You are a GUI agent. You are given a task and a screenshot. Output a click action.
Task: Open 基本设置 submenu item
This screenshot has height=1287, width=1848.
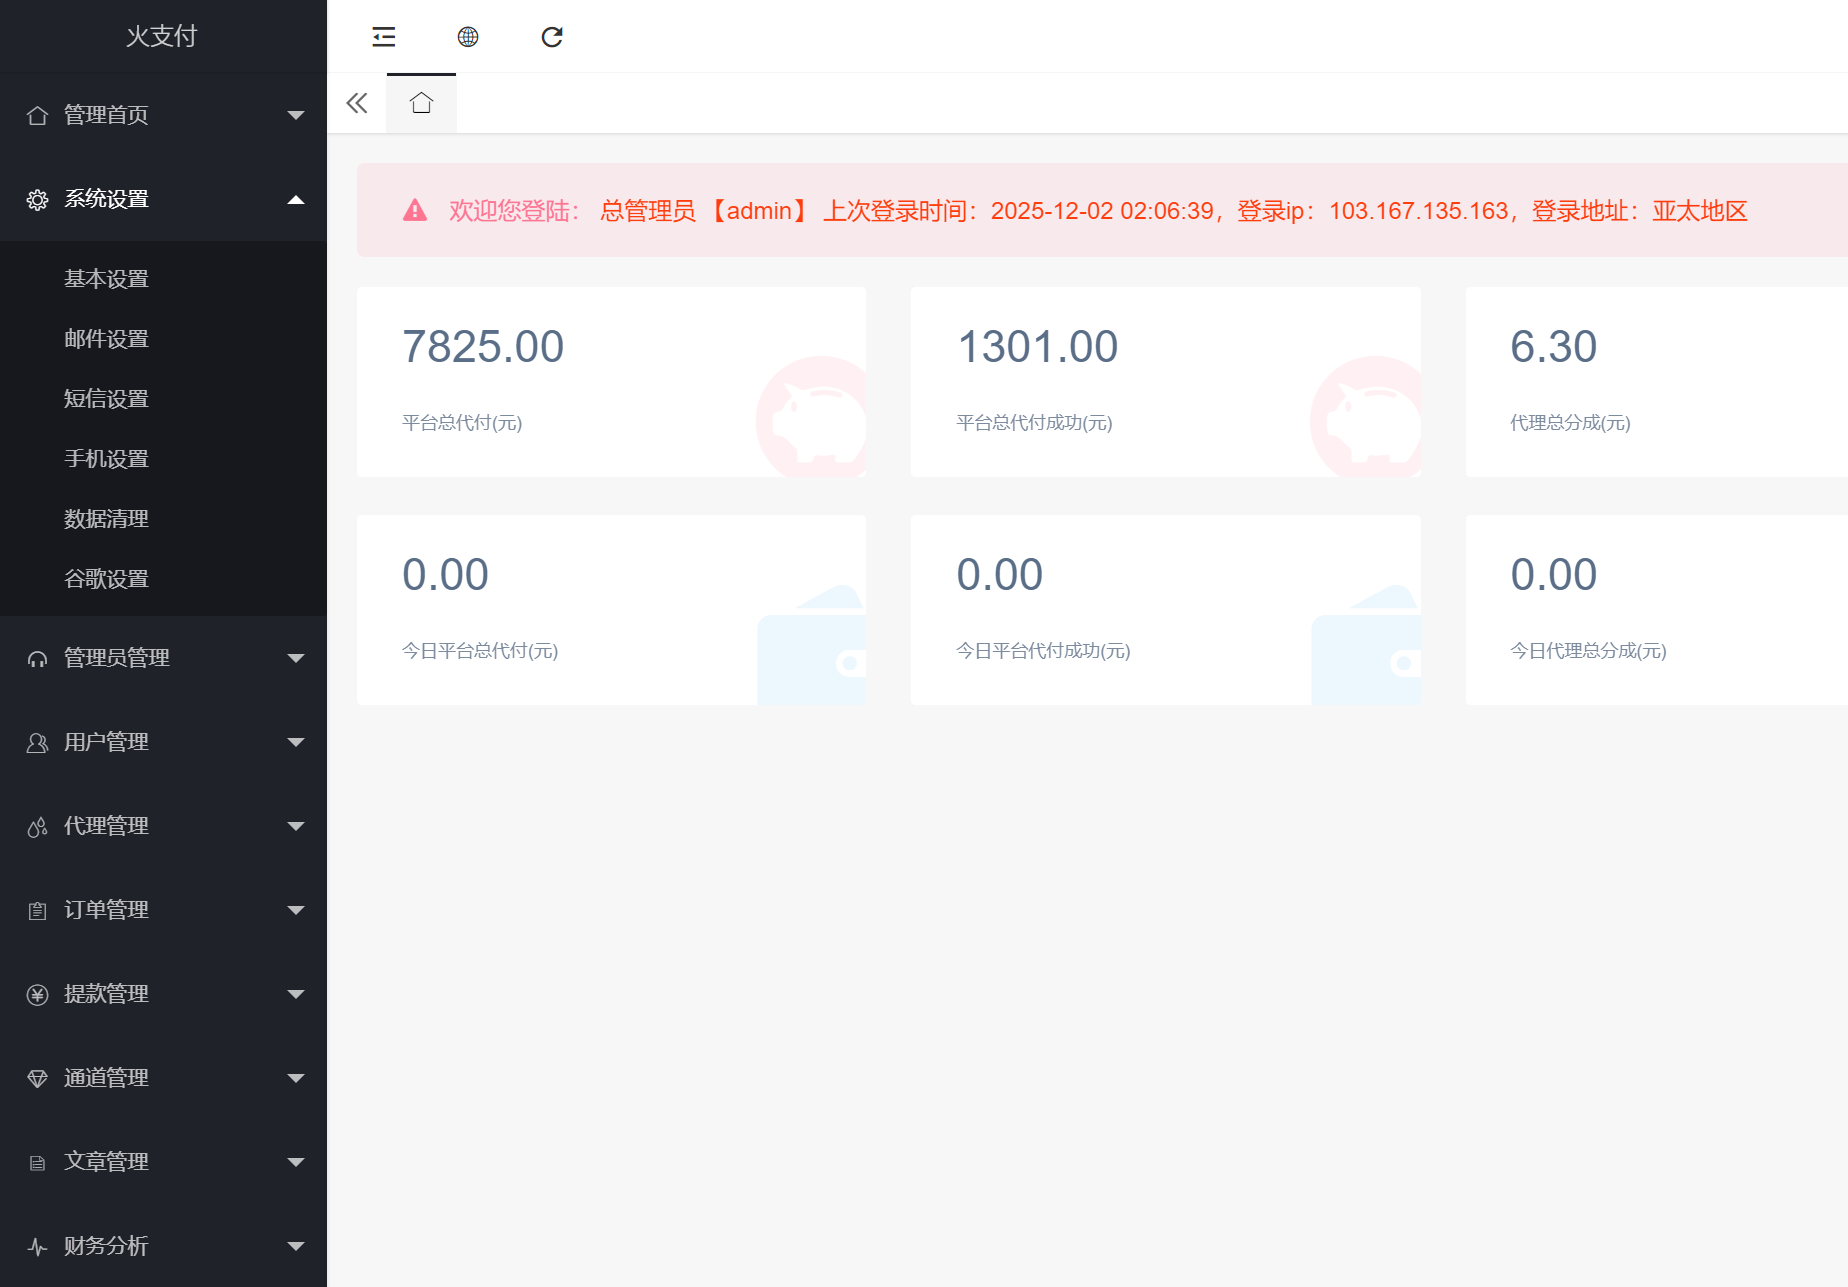106,279
